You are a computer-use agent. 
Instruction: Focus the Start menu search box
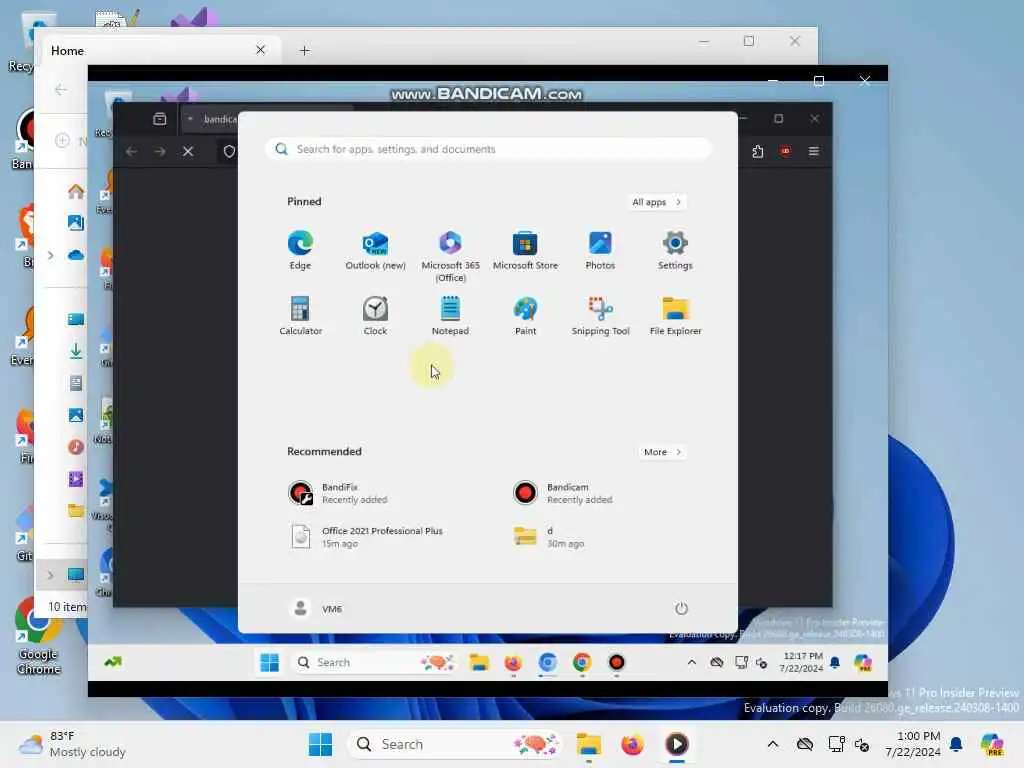(x=488, y=149)
